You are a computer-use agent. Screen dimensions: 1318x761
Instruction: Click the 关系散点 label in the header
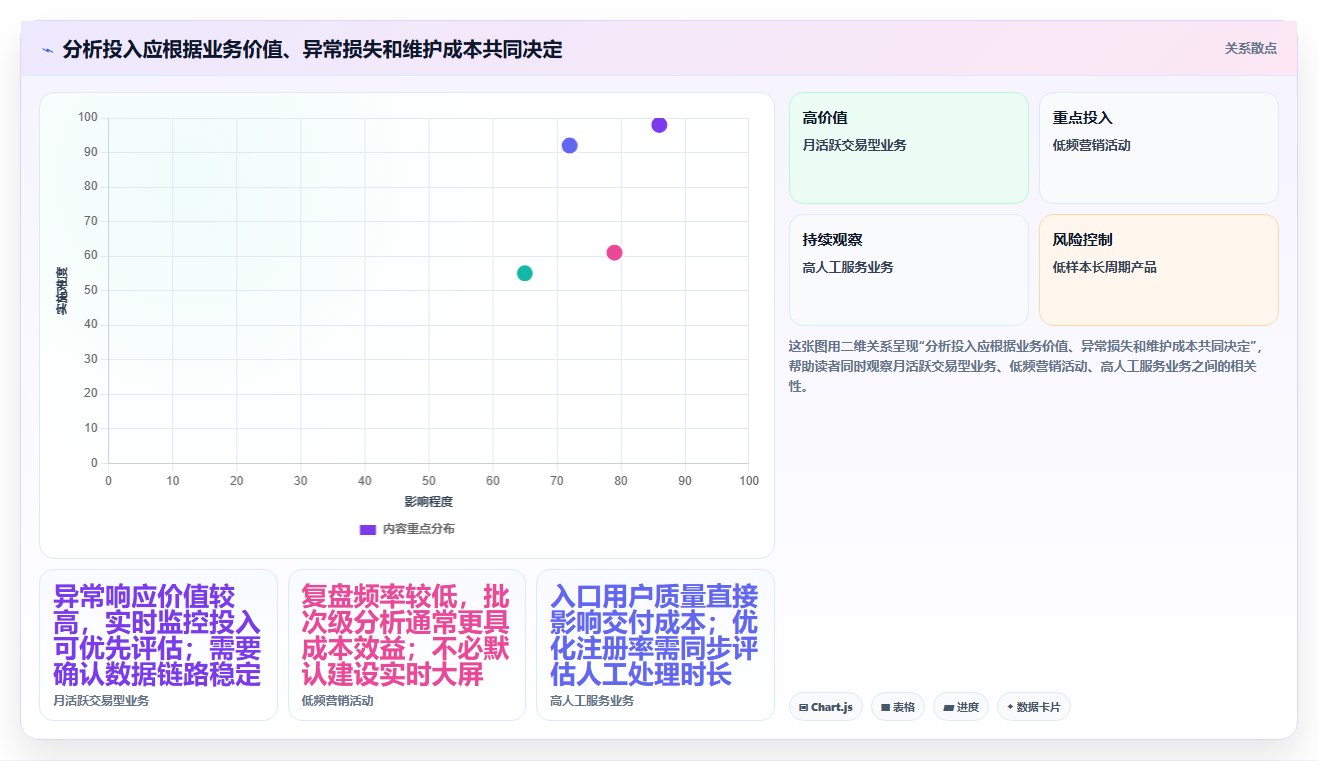[1250, 48]
